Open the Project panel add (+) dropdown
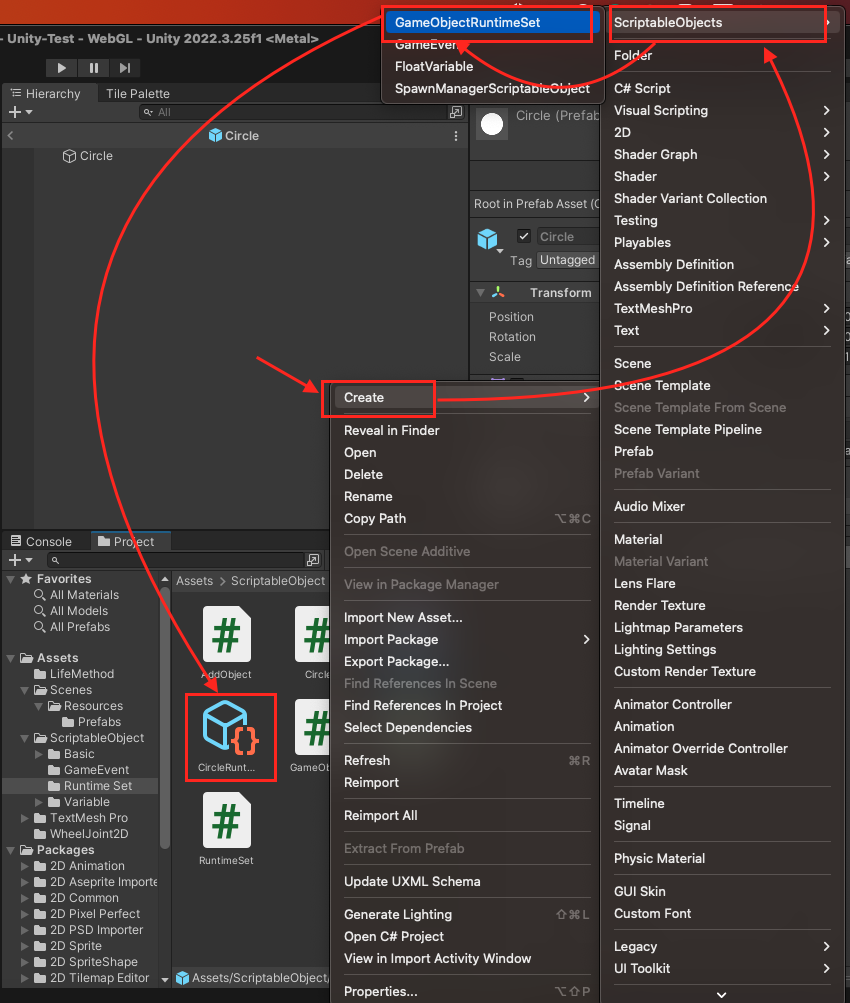850x1003 pixels. coord(20,560)
